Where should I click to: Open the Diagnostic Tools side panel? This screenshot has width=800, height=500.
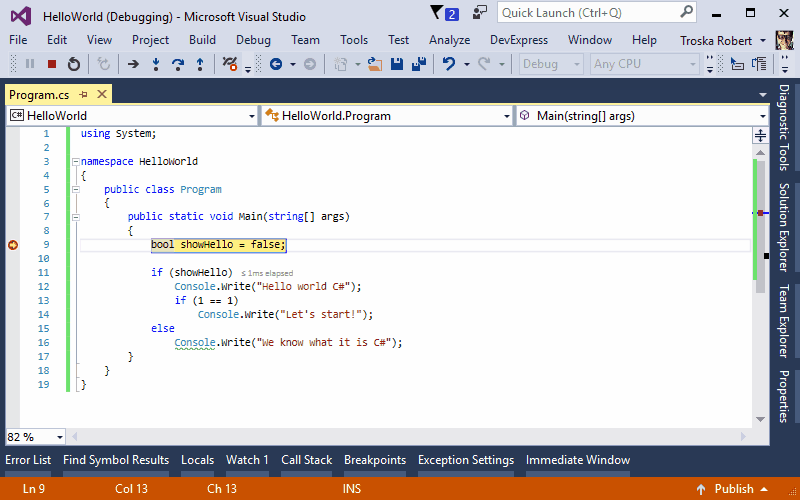tap(784, 128)
